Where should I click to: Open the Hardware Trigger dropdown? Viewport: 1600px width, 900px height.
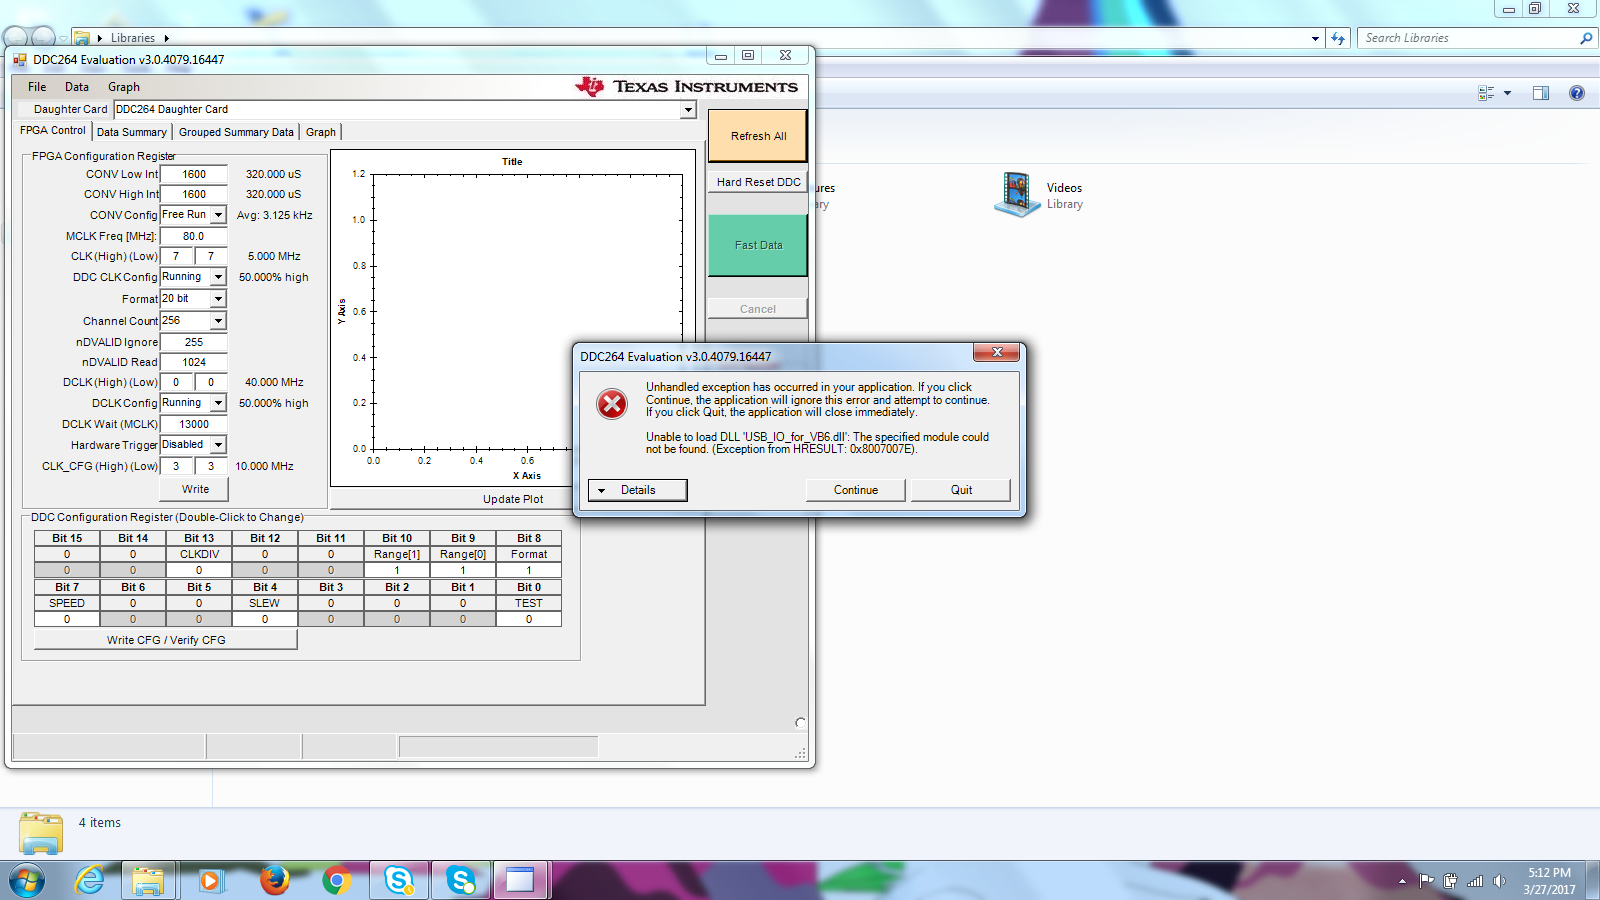coord(218,445)
